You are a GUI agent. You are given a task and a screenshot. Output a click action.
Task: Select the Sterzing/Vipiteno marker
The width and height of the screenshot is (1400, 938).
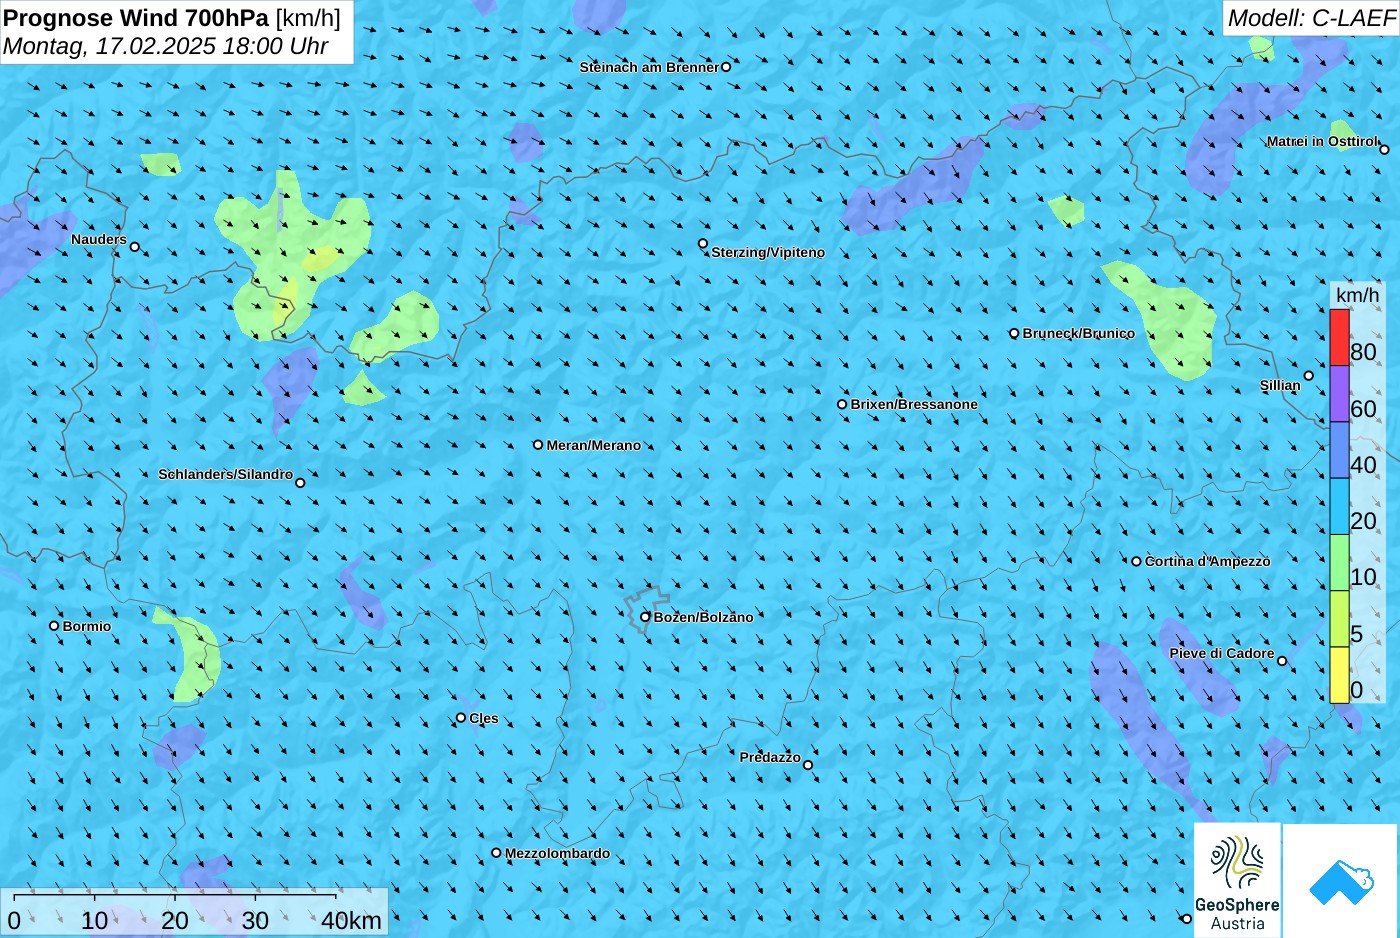click(x=703, y=244)
